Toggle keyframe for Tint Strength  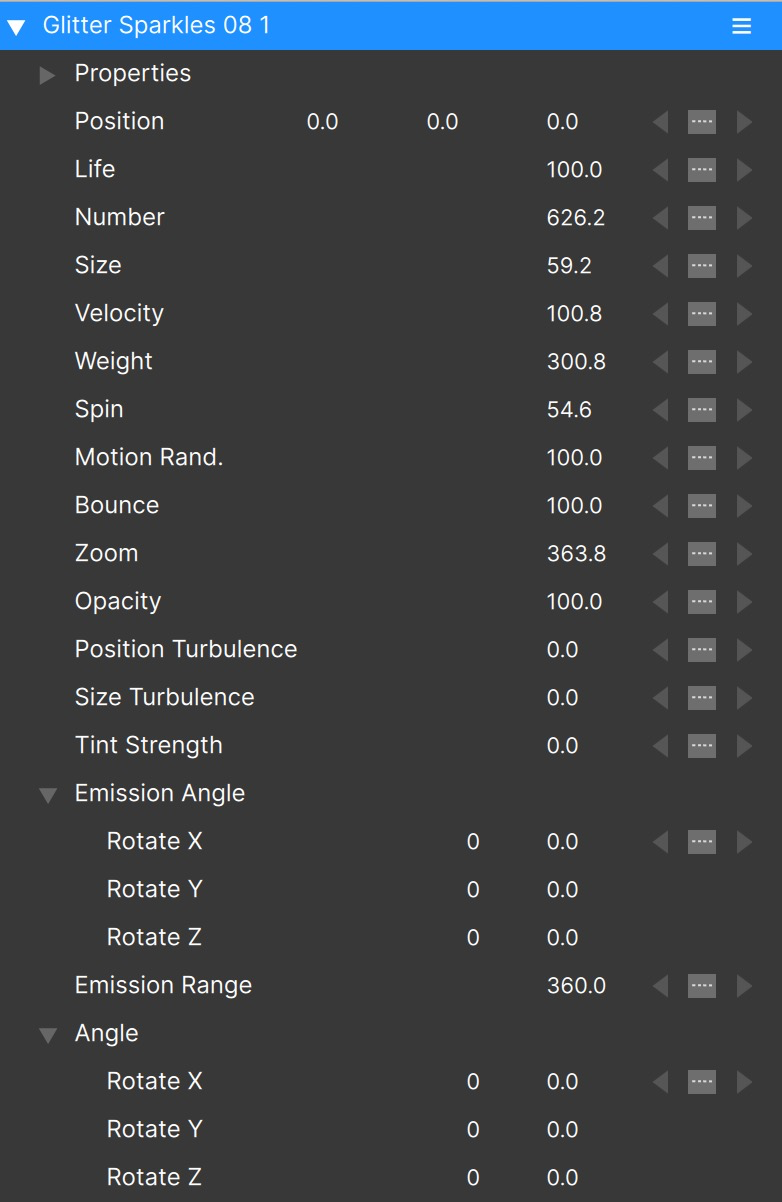pyautogui.click(x=702, y=746)
